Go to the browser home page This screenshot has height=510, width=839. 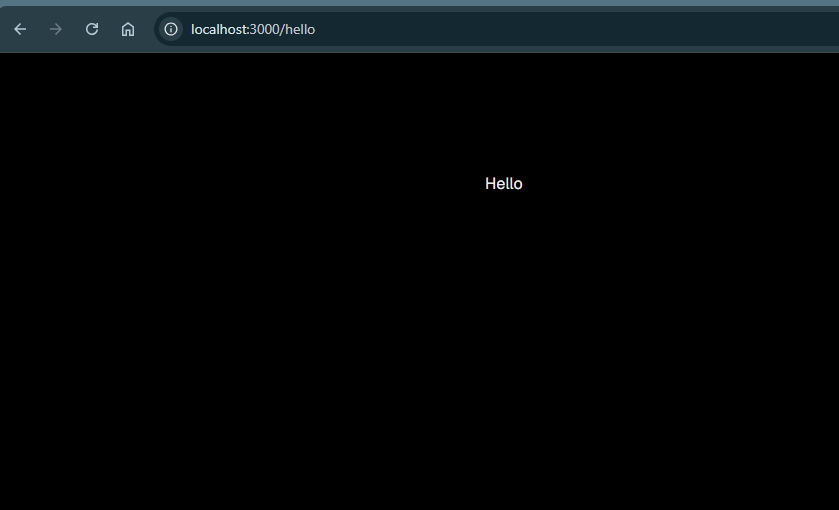point(128,29)
